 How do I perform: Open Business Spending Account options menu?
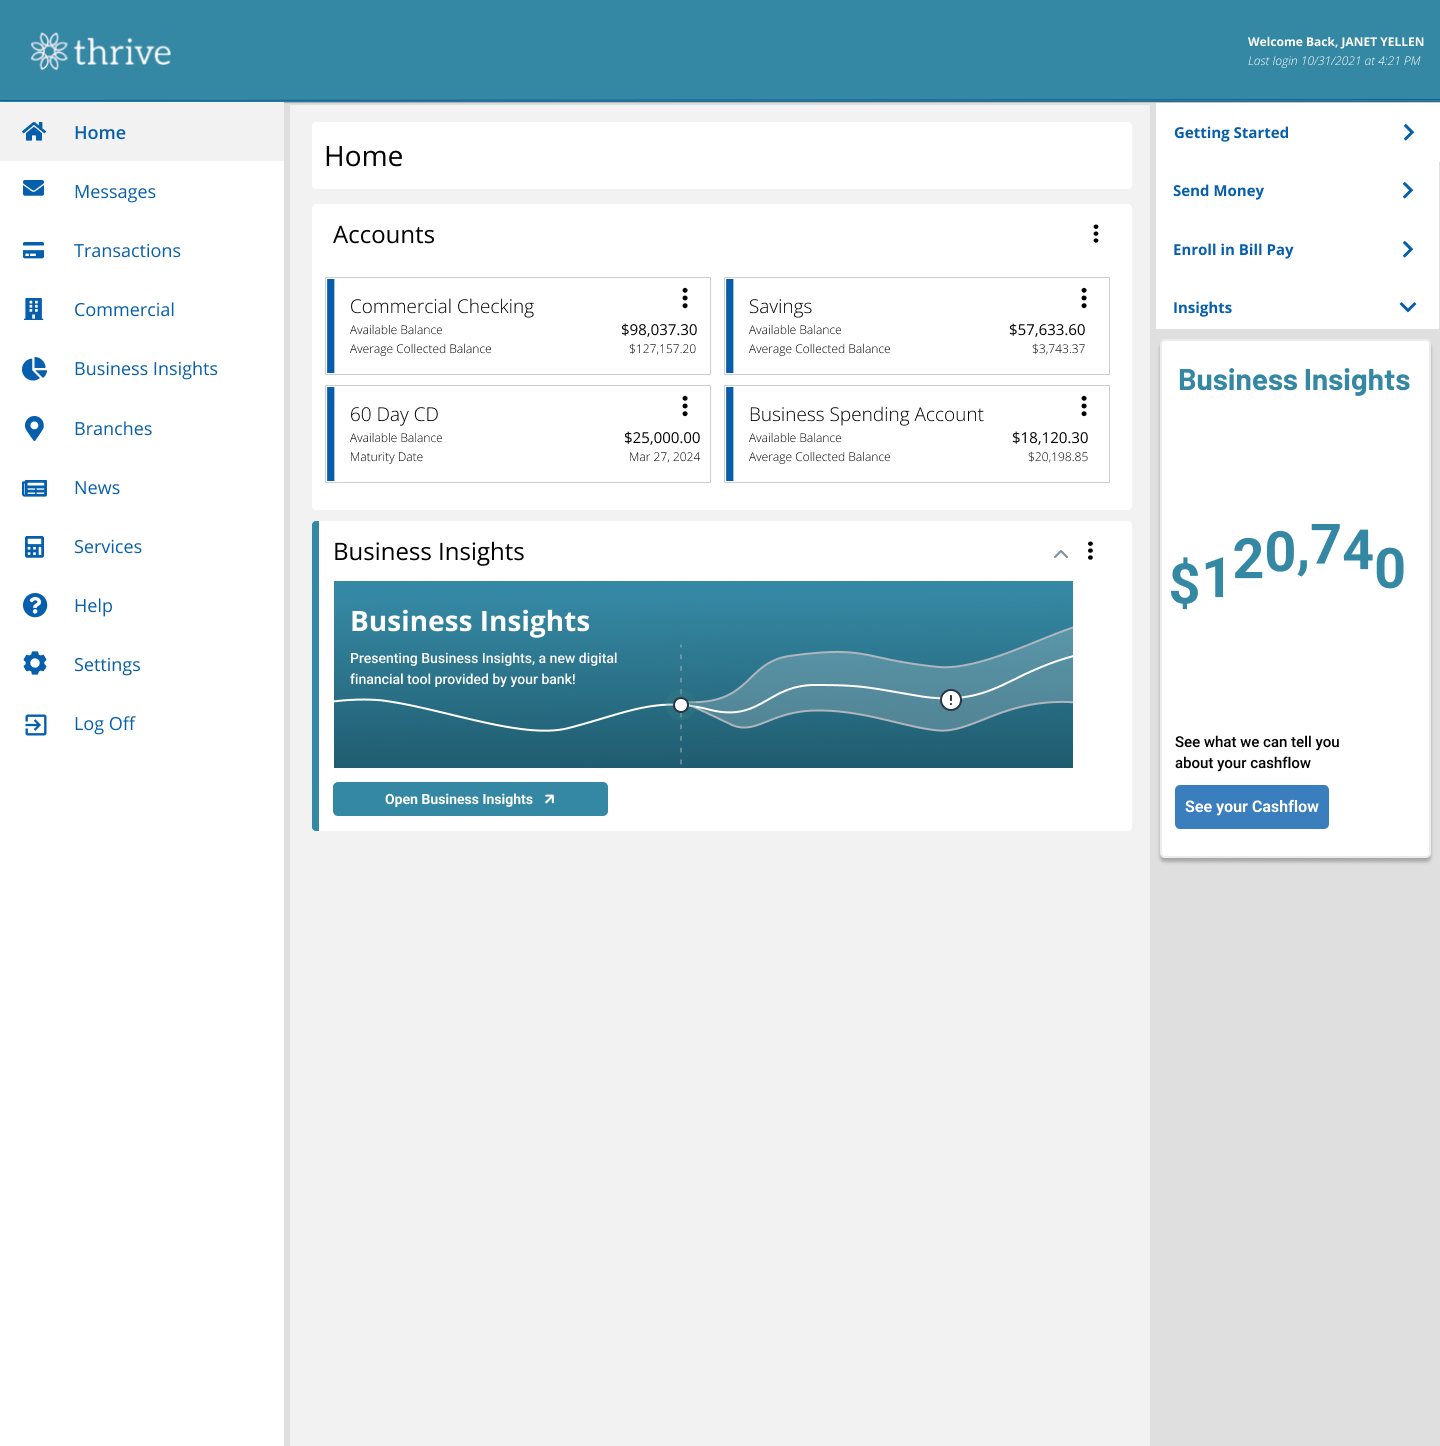[x=1084, y=406]
